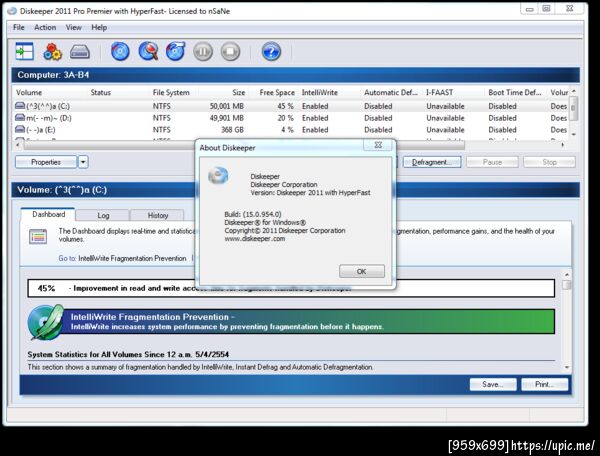
Task: Click the analyze volume magnifier icon
Action: (148, 51)
